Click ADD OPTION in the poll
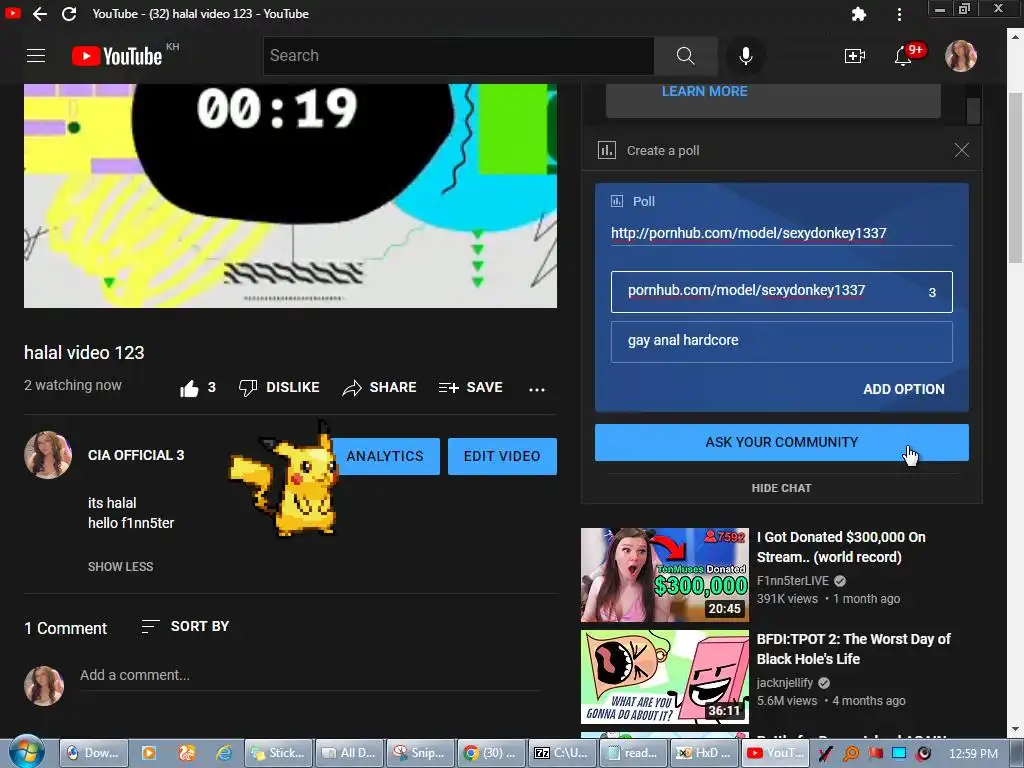Viewport: 1024px width, 768px height. [x=904, y=389]
